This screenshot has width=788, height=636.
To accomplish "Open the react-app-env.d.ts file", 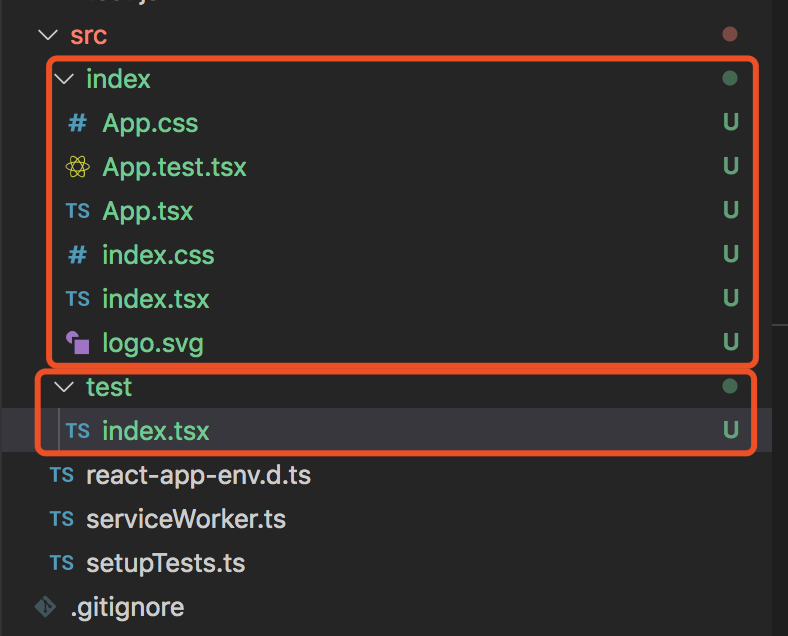I will 198,475.
